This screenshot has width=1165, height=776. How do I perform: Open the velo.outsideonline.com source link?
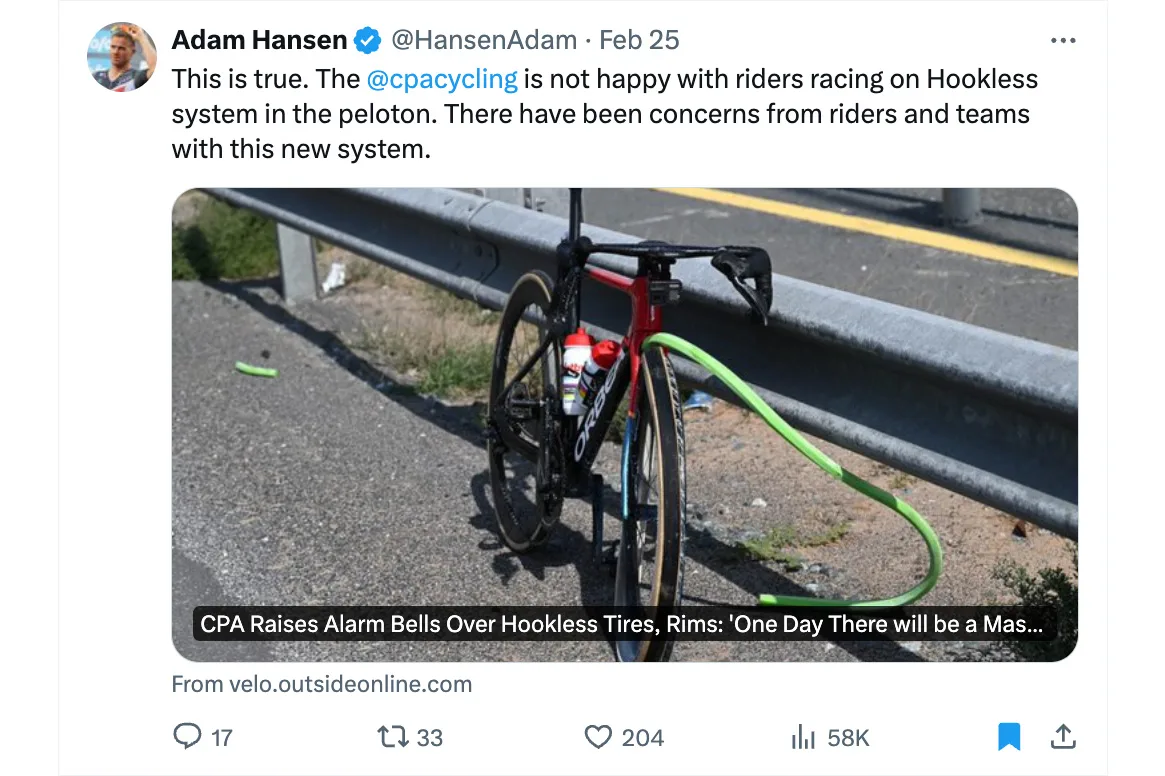[322, 685]
